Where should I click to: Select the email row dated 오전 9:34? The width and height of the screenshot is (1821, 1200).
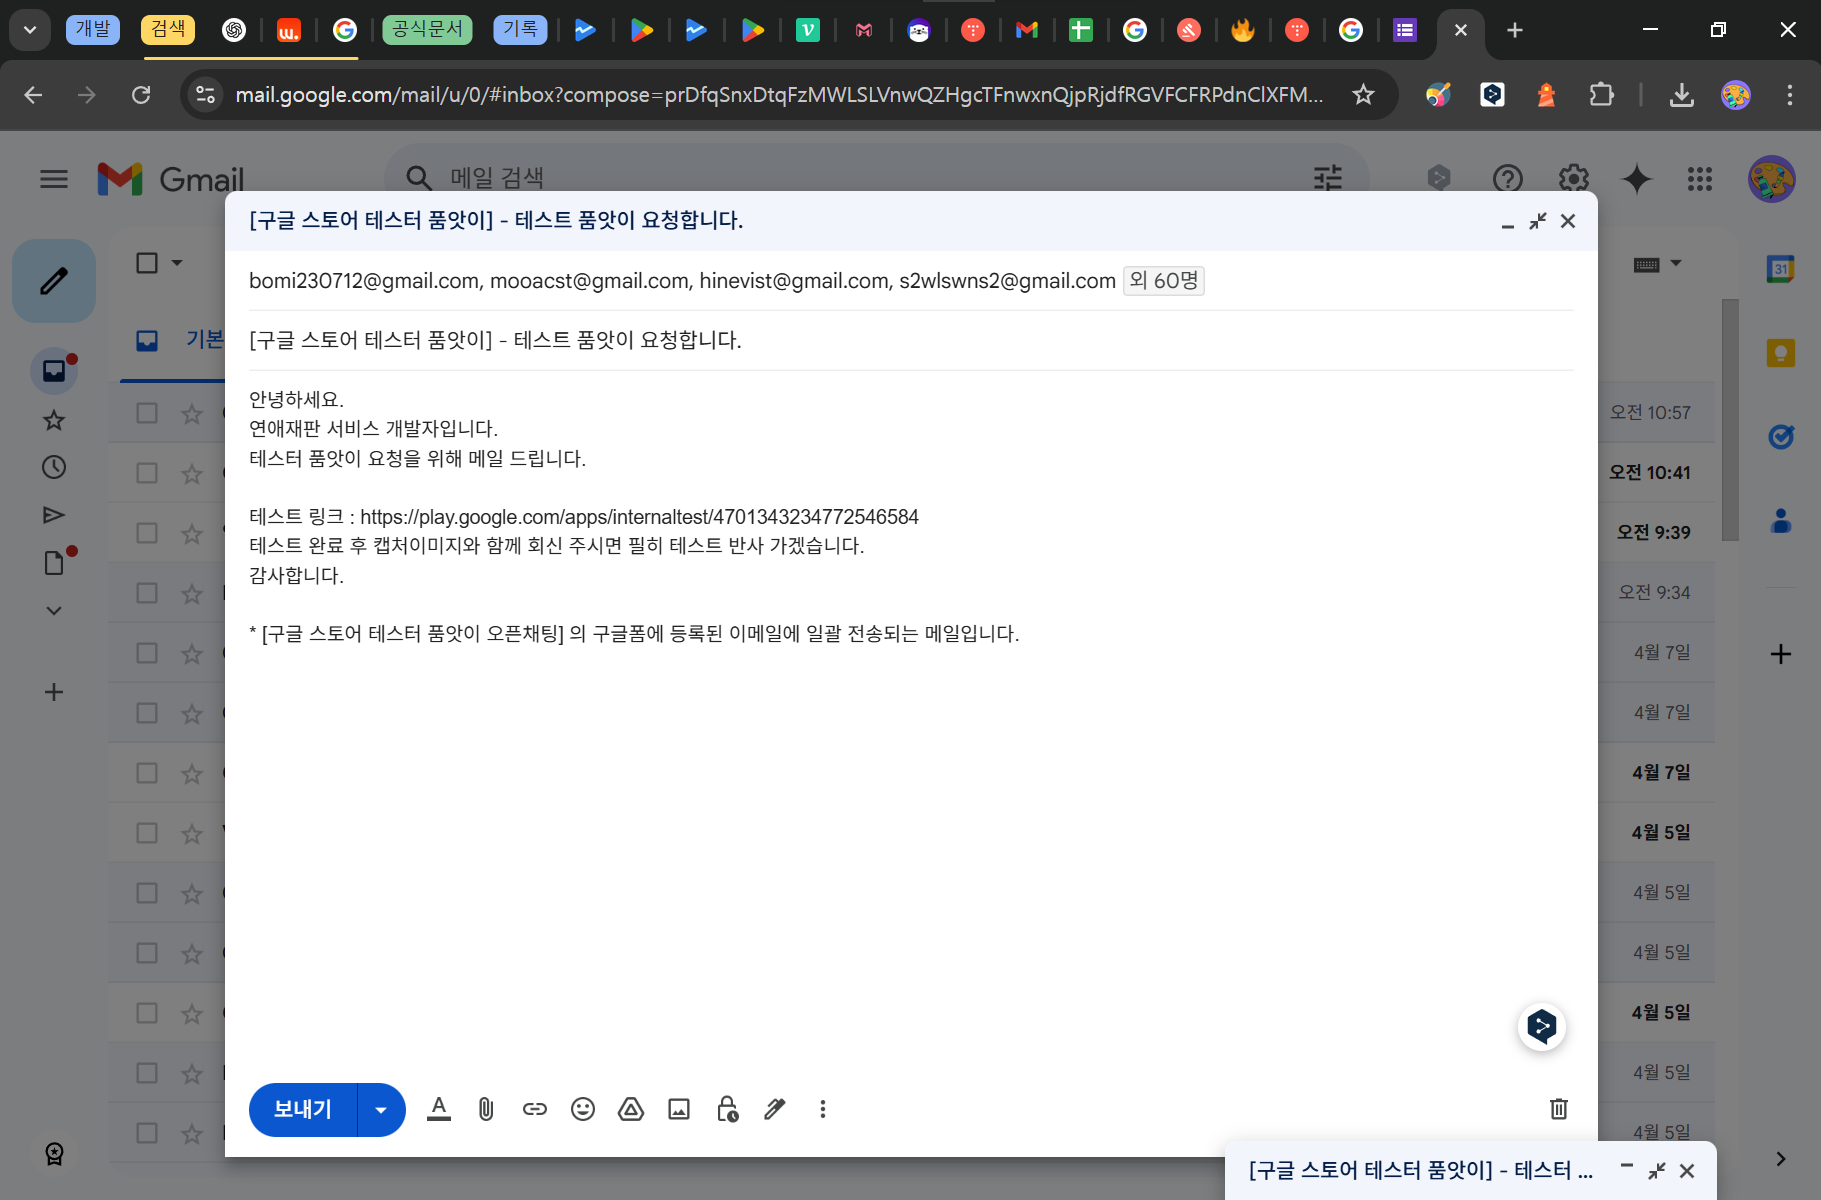(x=147, y=593)
